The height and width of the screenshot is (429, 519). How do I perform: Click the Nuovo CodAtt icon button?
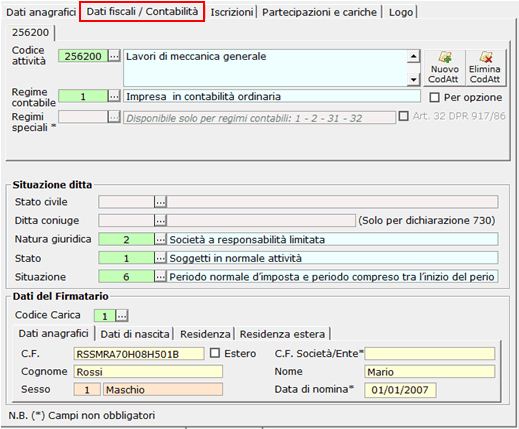[444, 68]
